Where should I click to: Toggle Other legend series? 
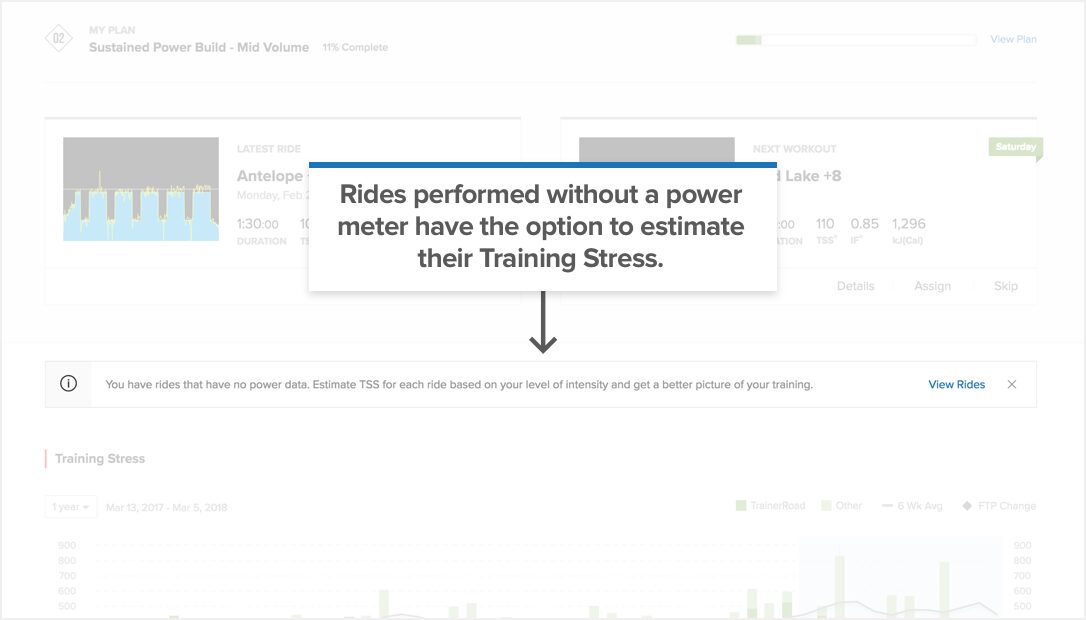[x=842, y=506]
